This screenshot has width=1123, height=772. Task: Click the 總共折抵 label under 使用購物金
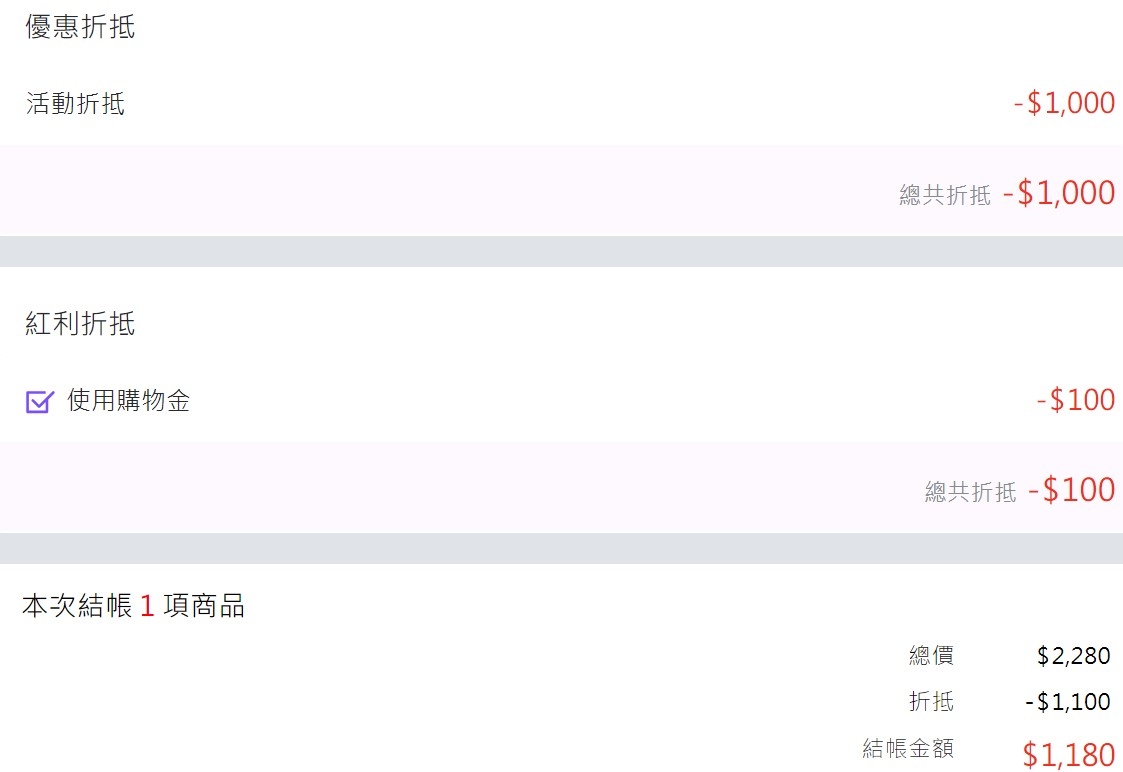pos(970,492)
